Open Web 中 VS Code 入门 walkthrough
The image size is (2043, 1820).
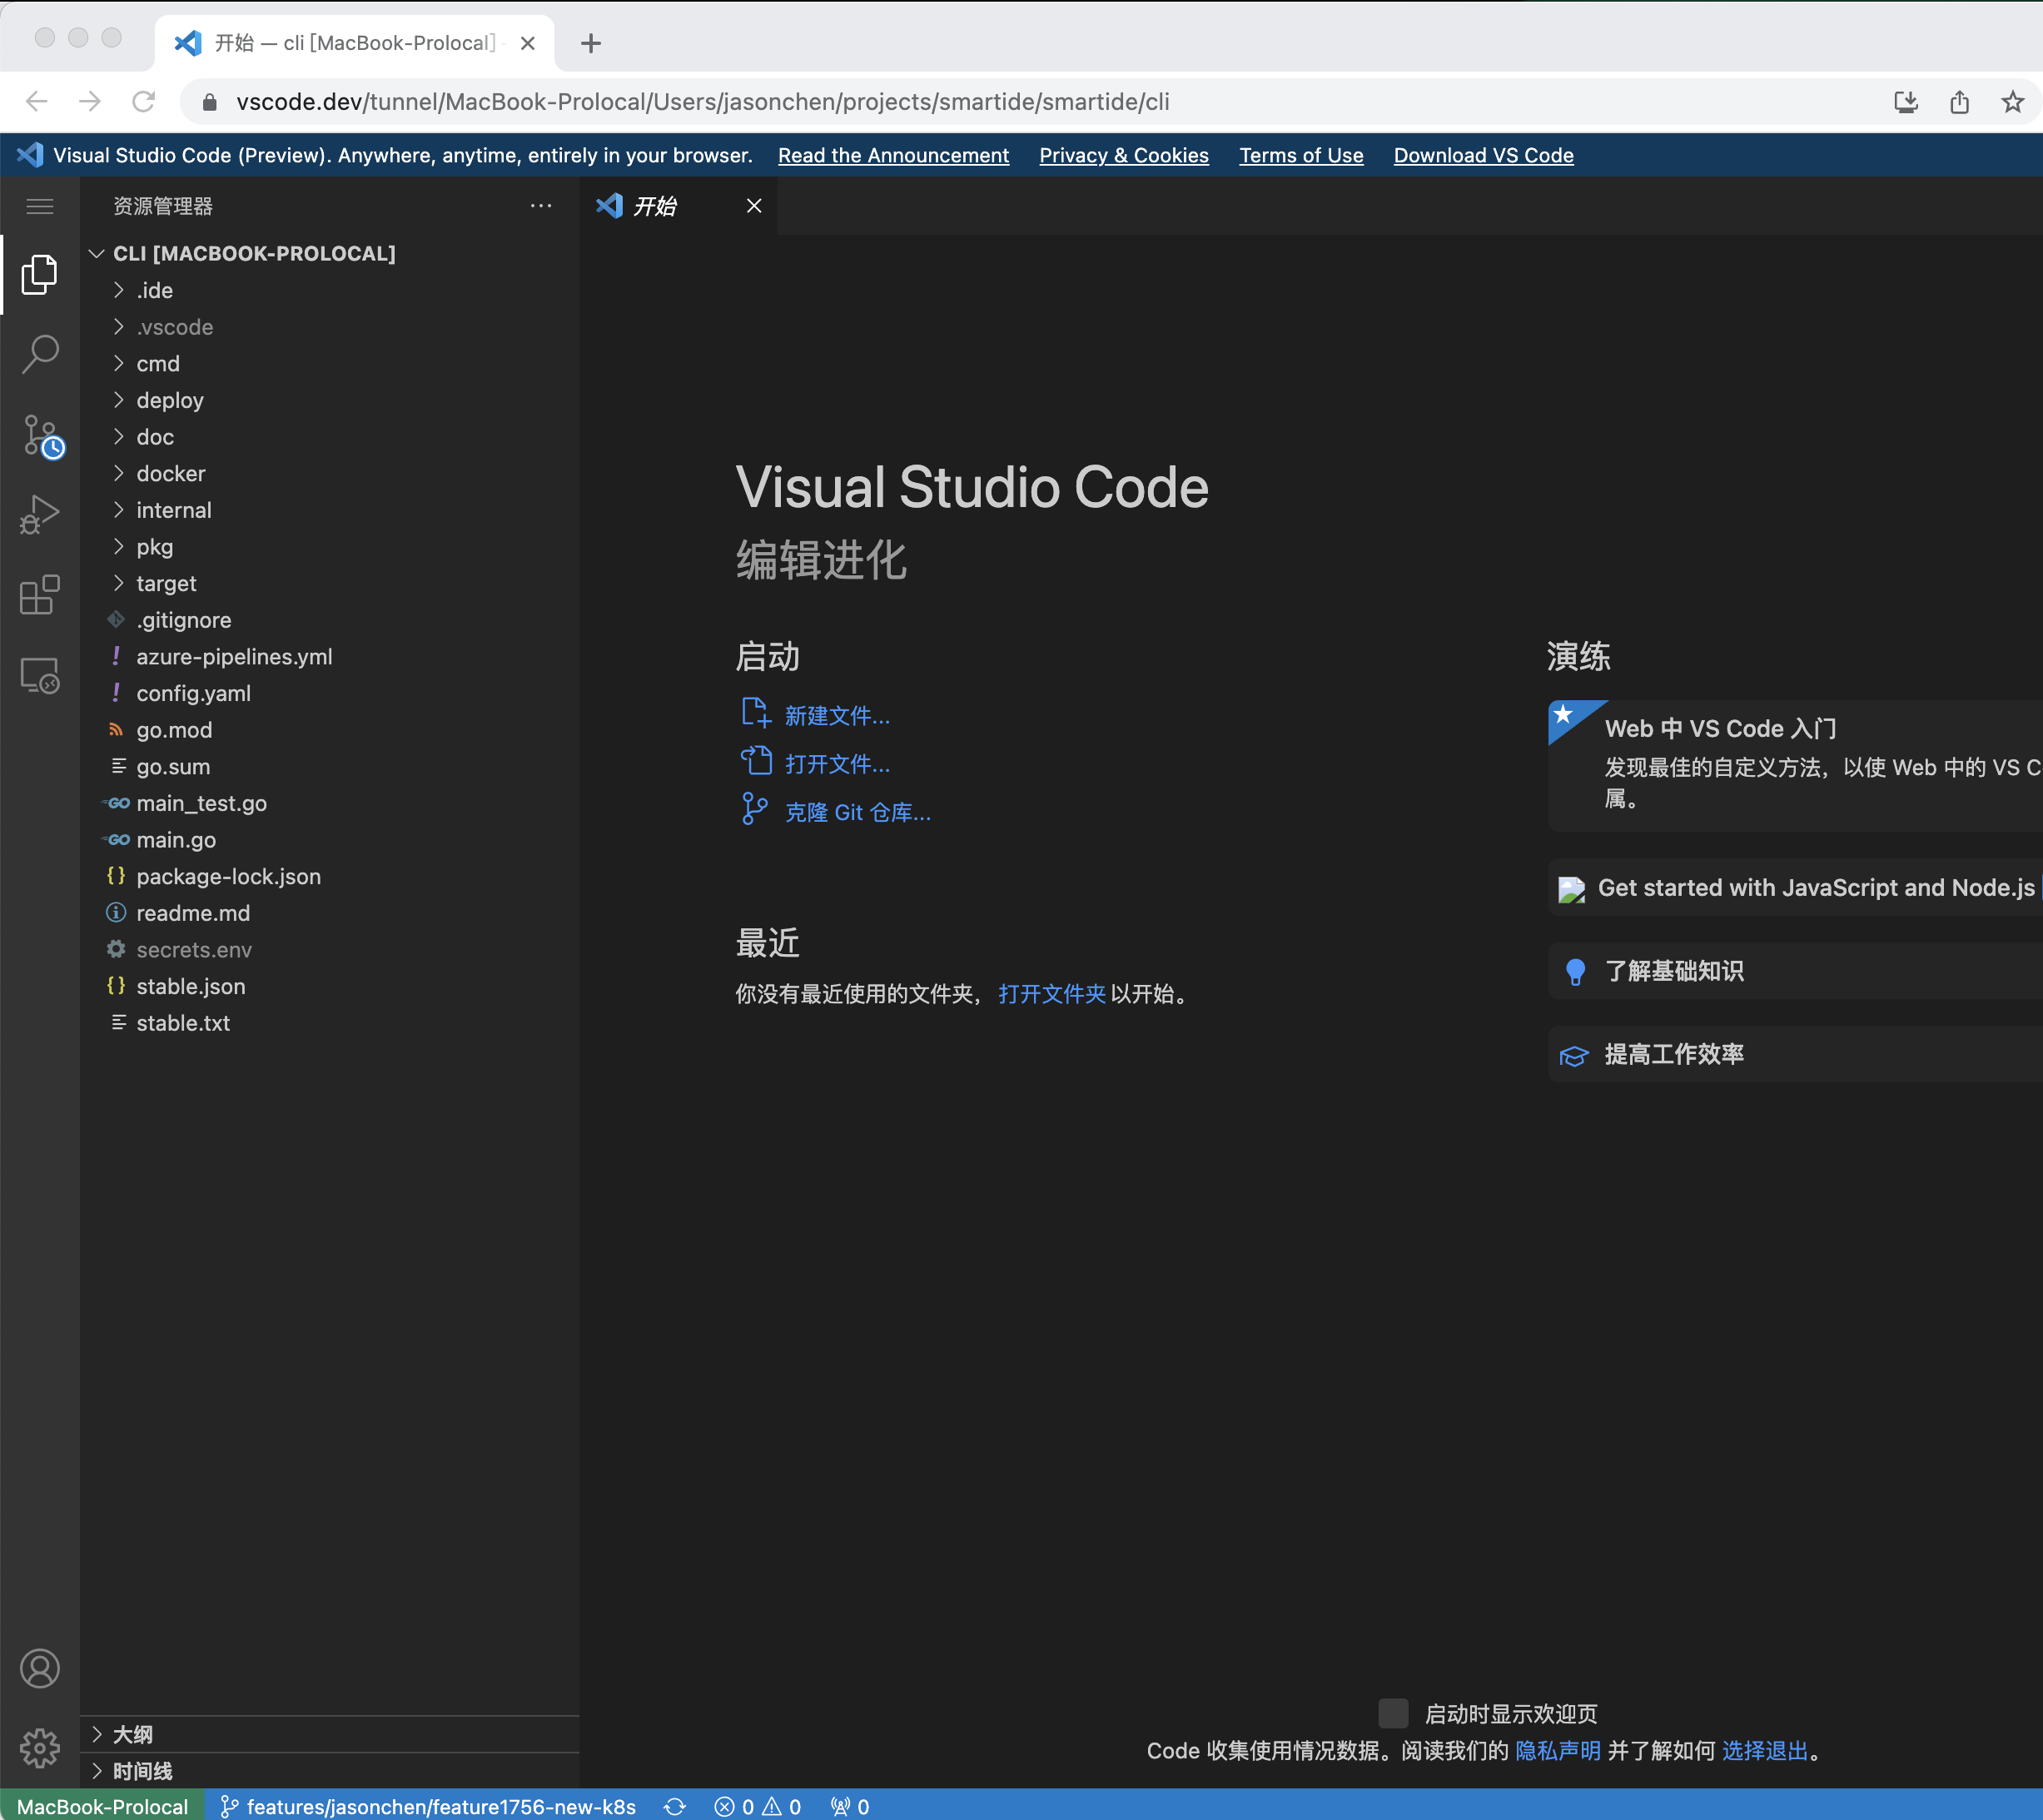[x=1795, y=765]
